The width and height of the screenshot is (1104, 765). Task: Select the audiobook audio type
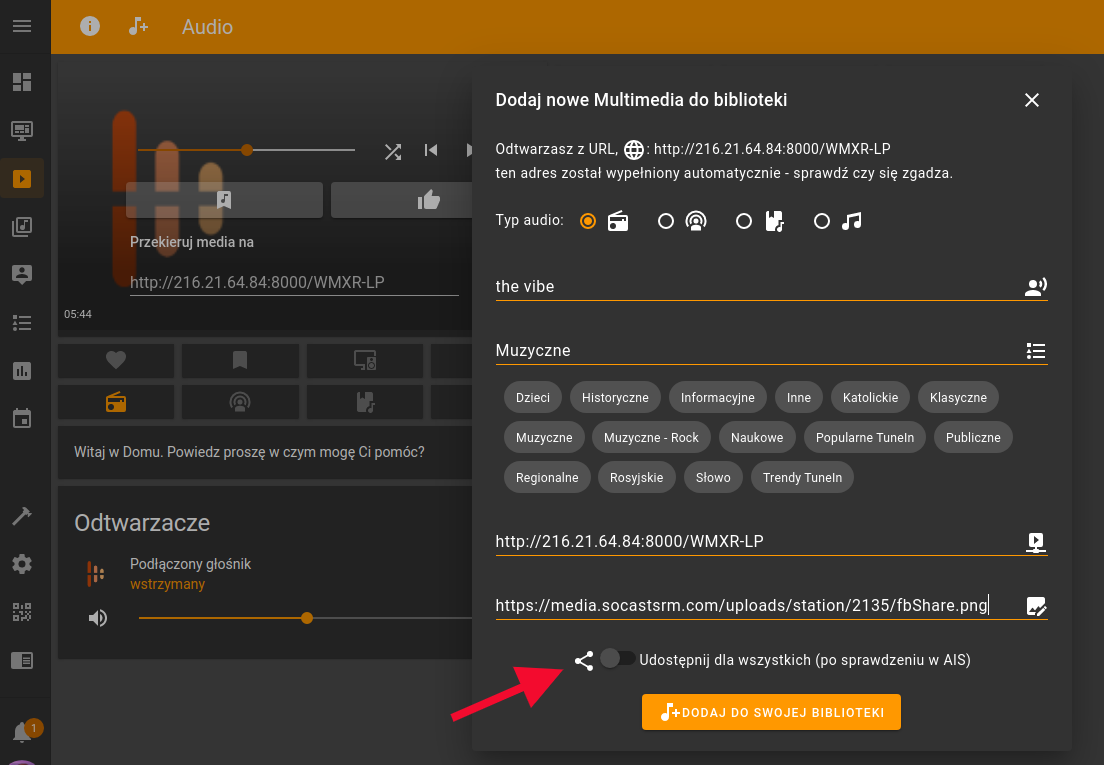tap(744, 221)
